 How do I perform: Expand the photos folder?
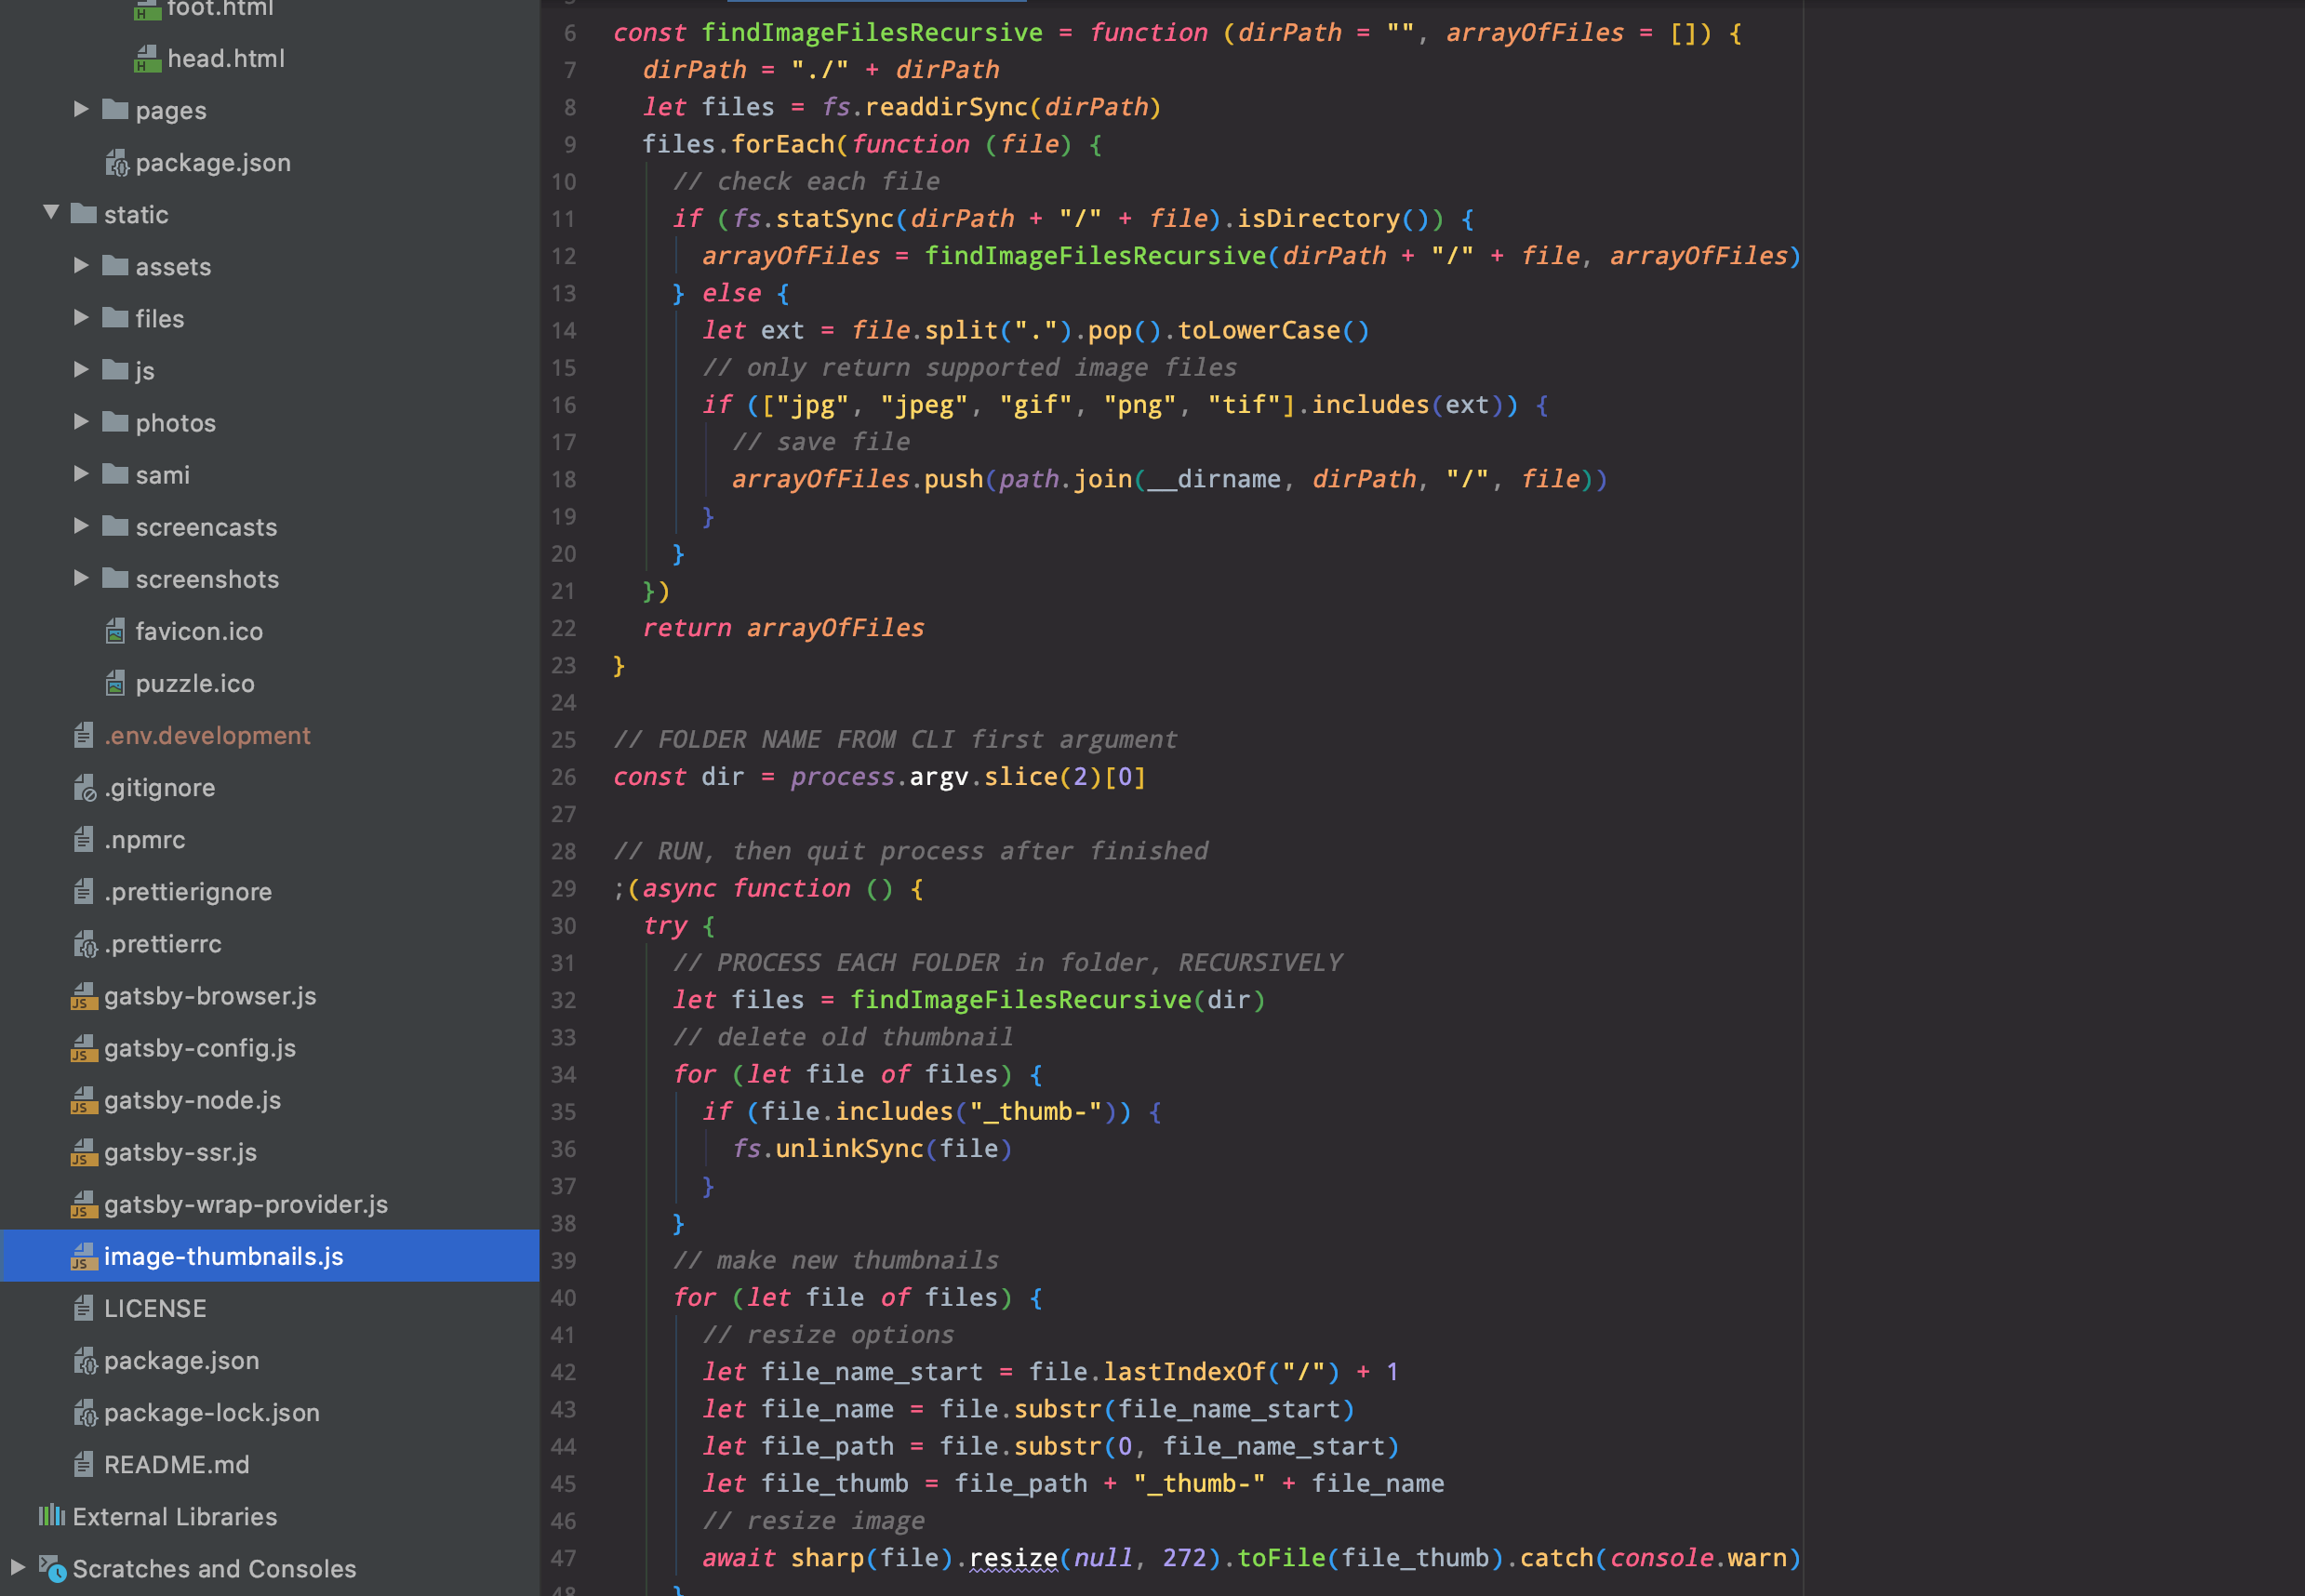(x=82, y=422)
